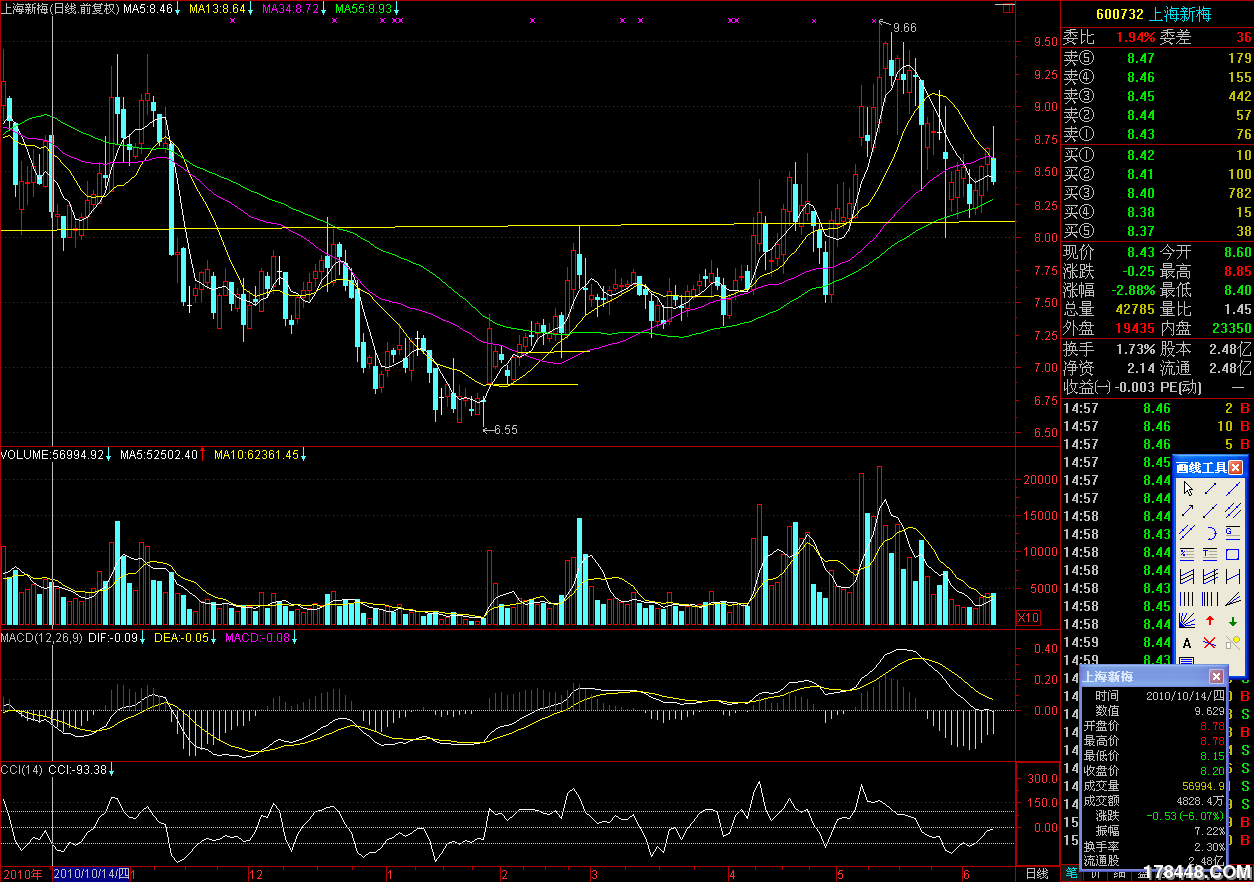This screenshot has width=1254, height=882.
Task: Choose the arrow line tool
Action: [1187, 511]
